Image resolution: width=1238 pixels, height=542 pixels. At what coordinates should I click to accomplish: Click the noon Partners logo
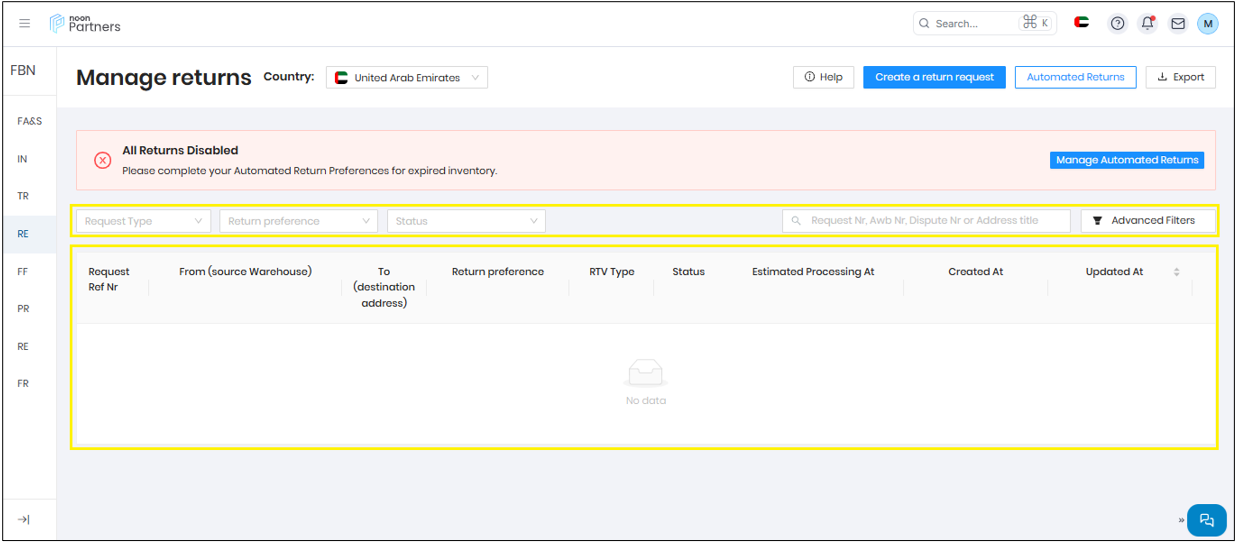[x=85, y=23]
